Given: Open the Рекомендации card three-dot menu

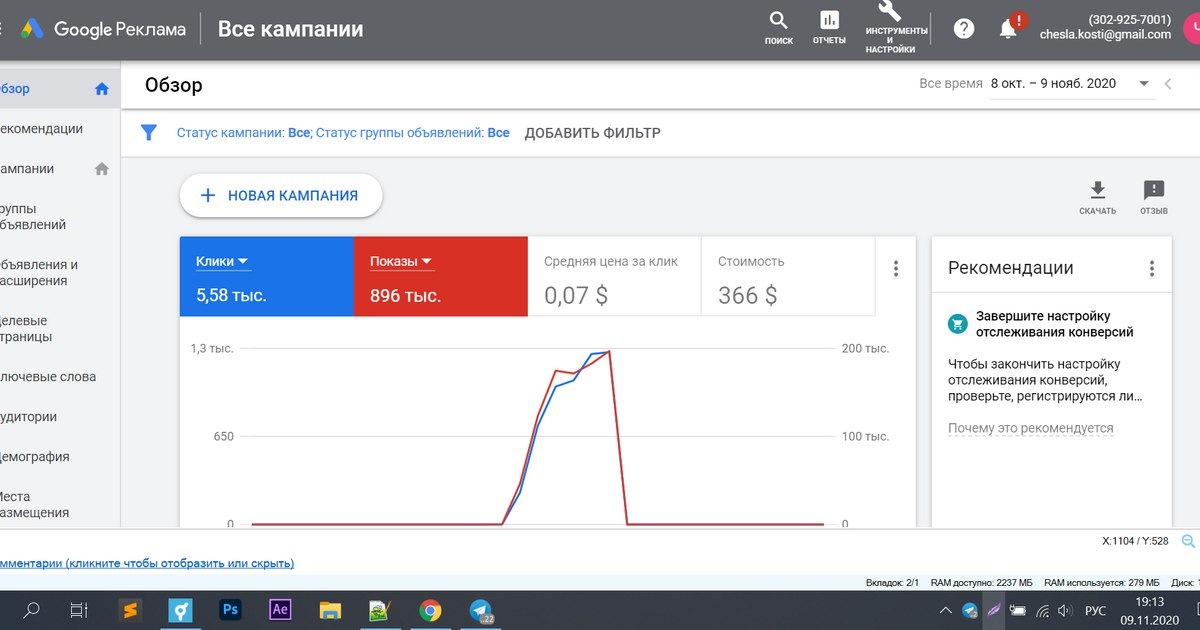Looking at the screenshot, I should (1152, 268).
